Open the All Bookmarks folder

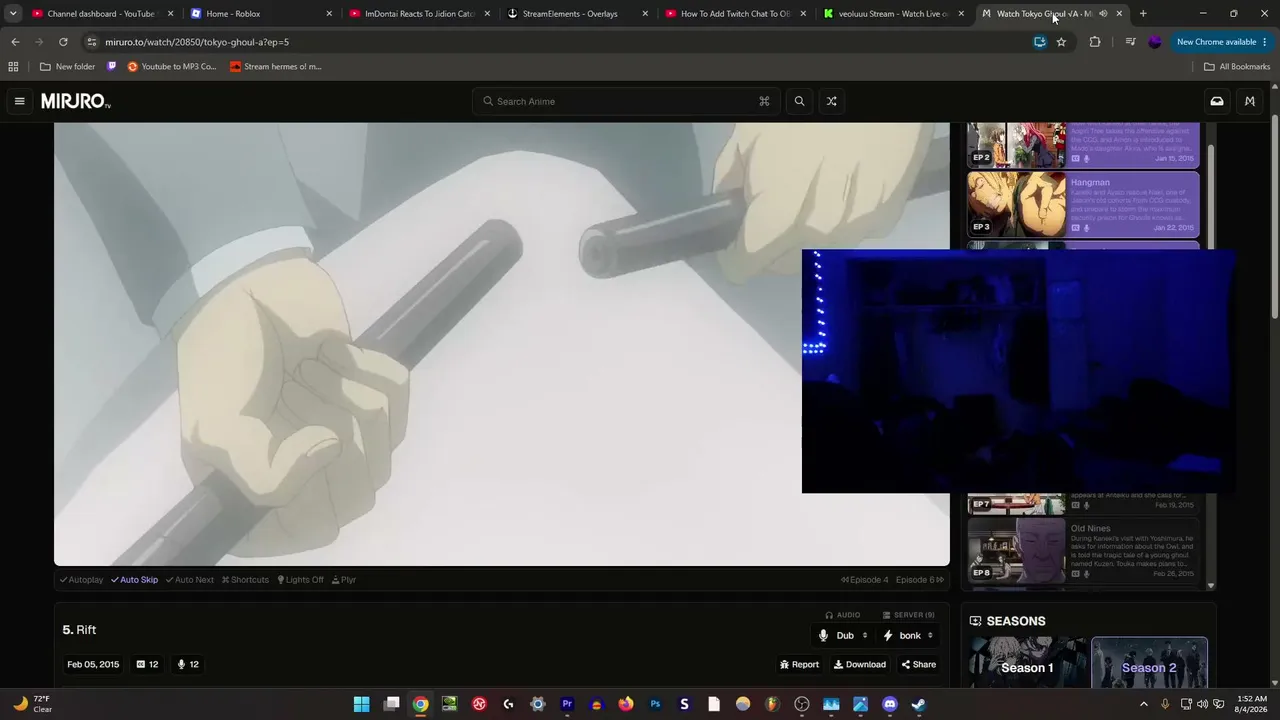(x=1237, y=67)
